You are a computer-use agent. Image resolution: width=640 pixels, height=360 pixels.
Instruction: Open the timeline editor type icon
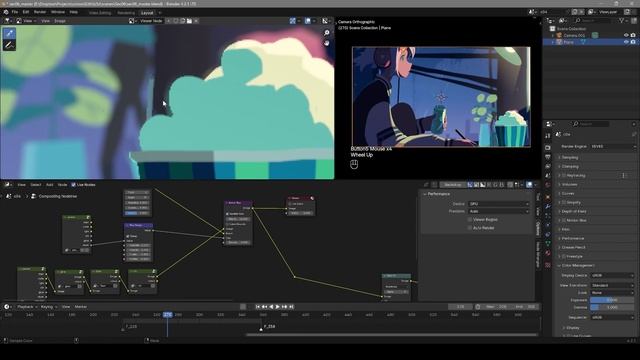(x=7, y=307)
